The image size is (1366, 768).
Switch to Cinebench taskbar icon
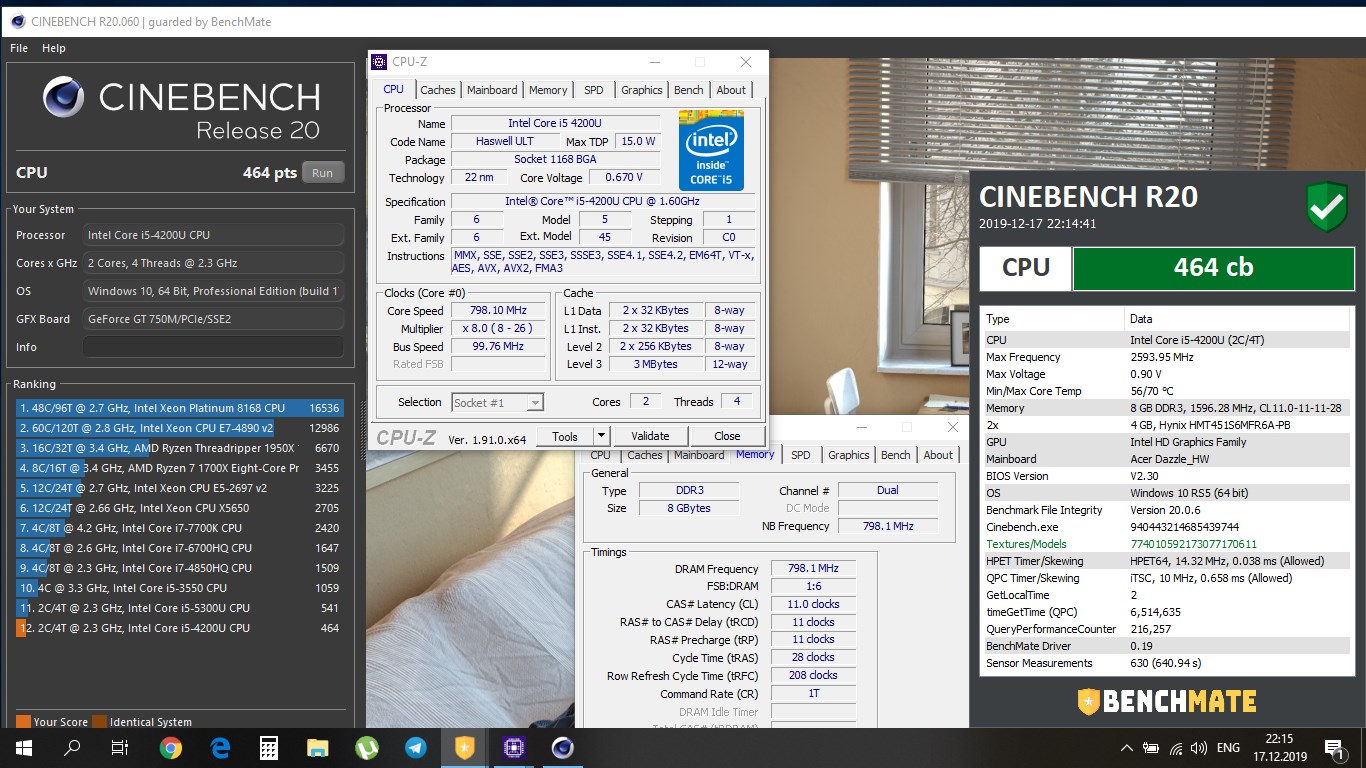[x=562, y=747]
